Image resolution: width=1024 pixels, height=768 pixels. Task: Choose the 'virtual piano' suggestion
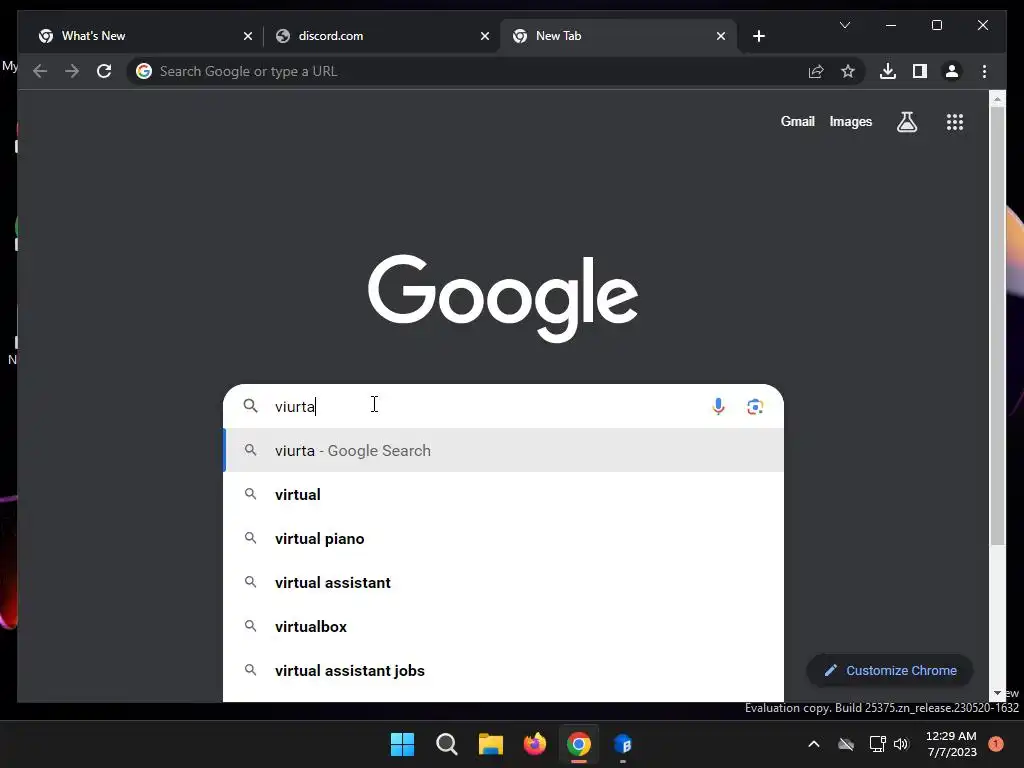(x=504, y=539)
